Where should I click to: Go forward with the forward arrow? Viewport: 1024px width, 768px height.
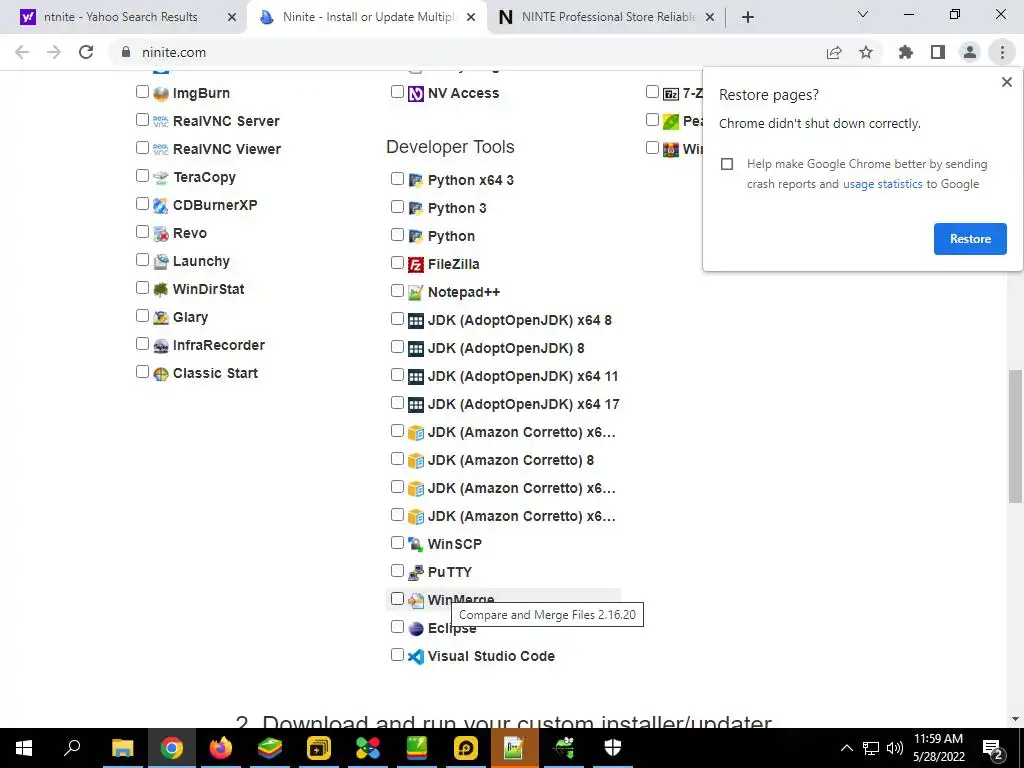54,52
